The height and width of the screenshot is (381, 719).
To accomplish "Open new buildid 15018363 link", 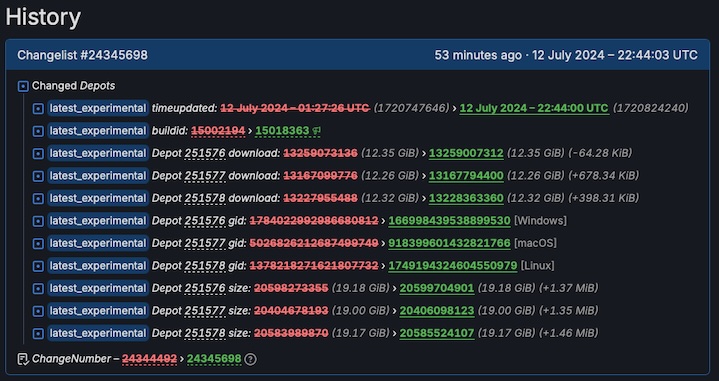I will coord(282,131).
